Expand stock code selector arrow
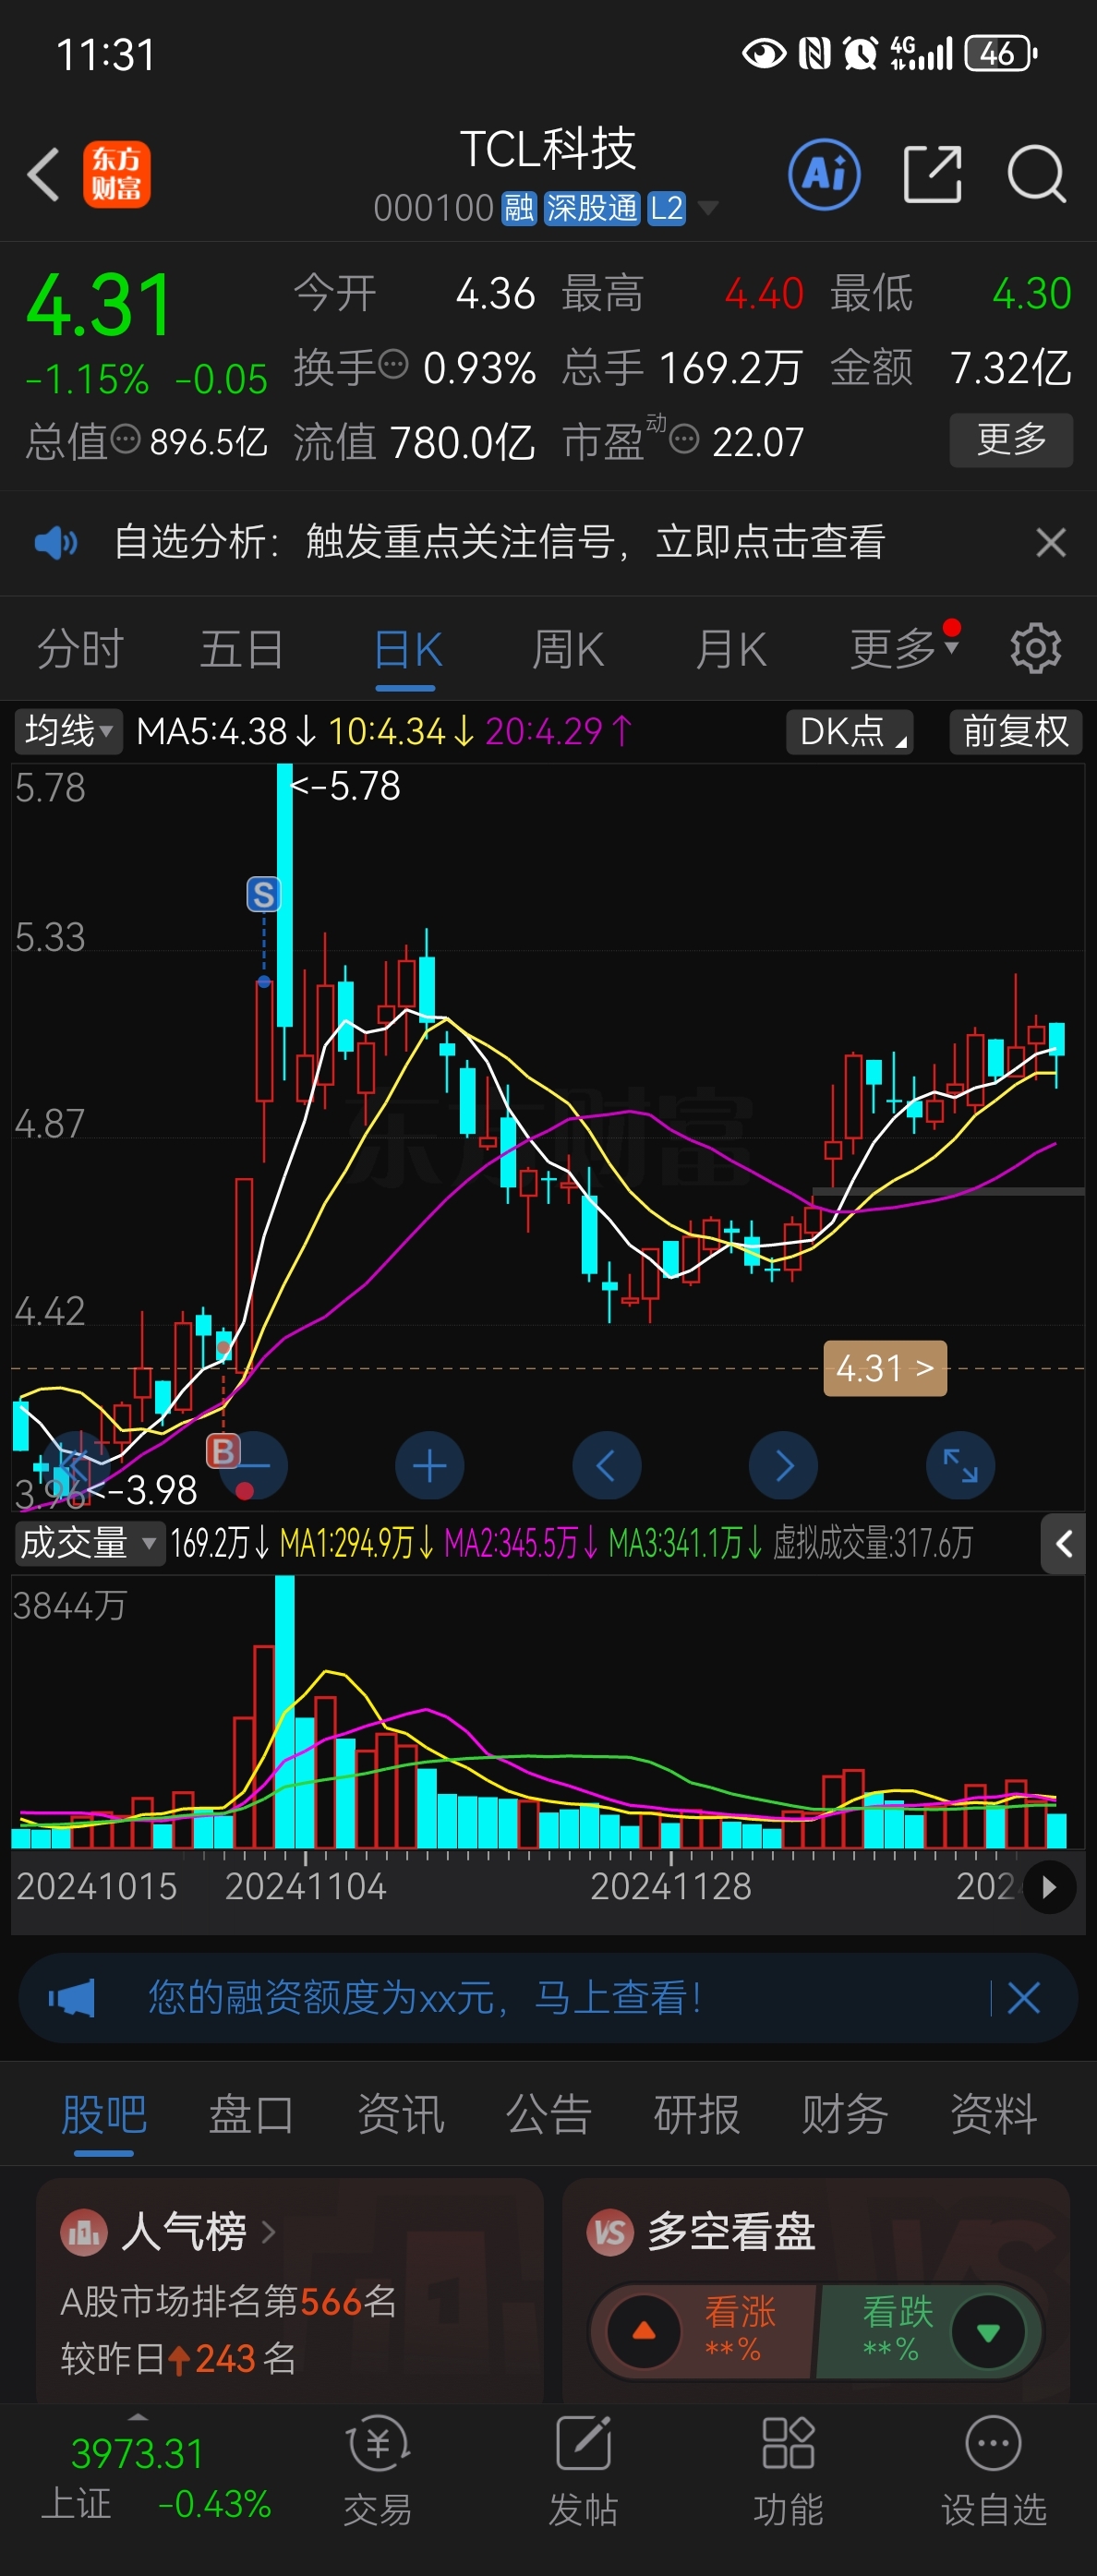1097x2576 pixels. point(708,208)
